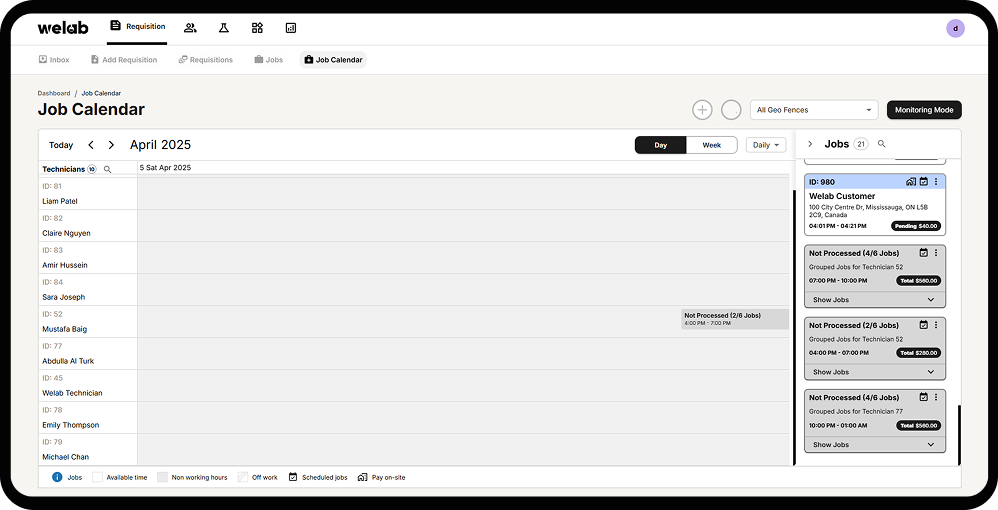Select the Day view toggle
998x510 pixels.
pyautogui.click(x=661, y=145)
